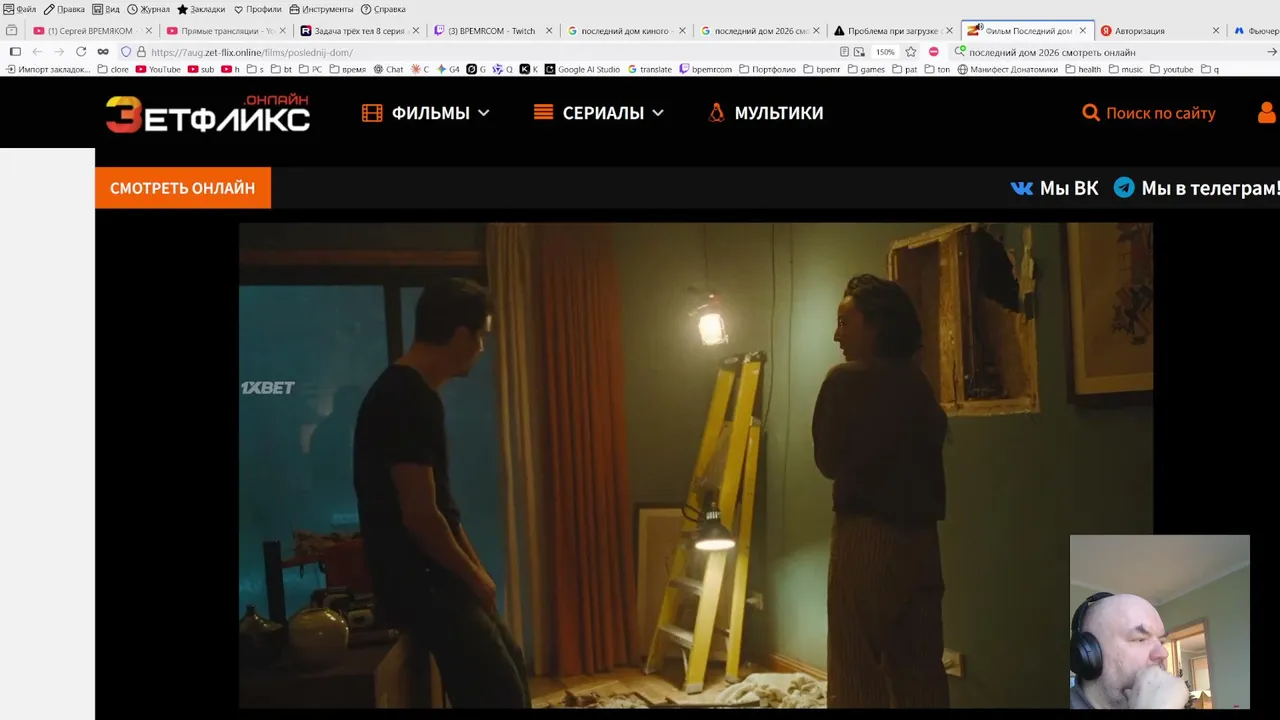The width and height of the screenshot is (1280, 720).
Task: Open the clore bookmark folder
Action: pyautogui.click(x=113, y=70)
